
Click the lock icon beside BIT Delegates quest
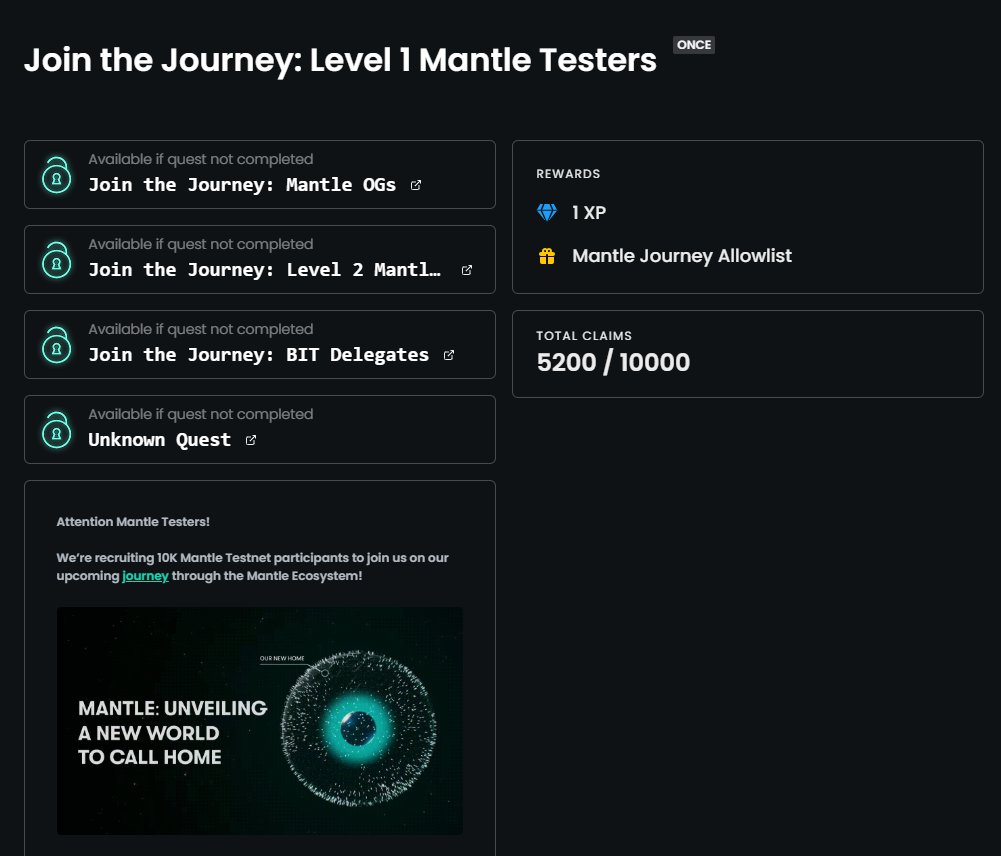[57, 345]
